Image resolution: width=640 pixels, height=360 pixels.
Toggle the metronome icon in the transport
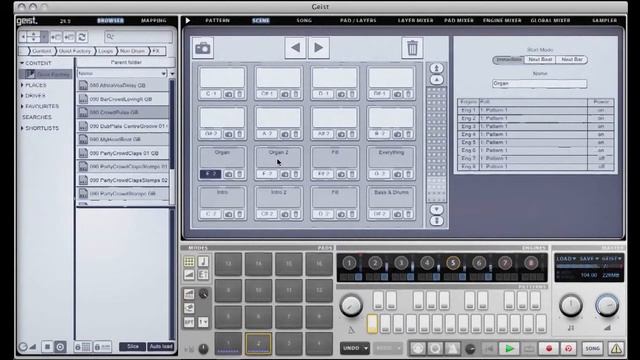453,349
